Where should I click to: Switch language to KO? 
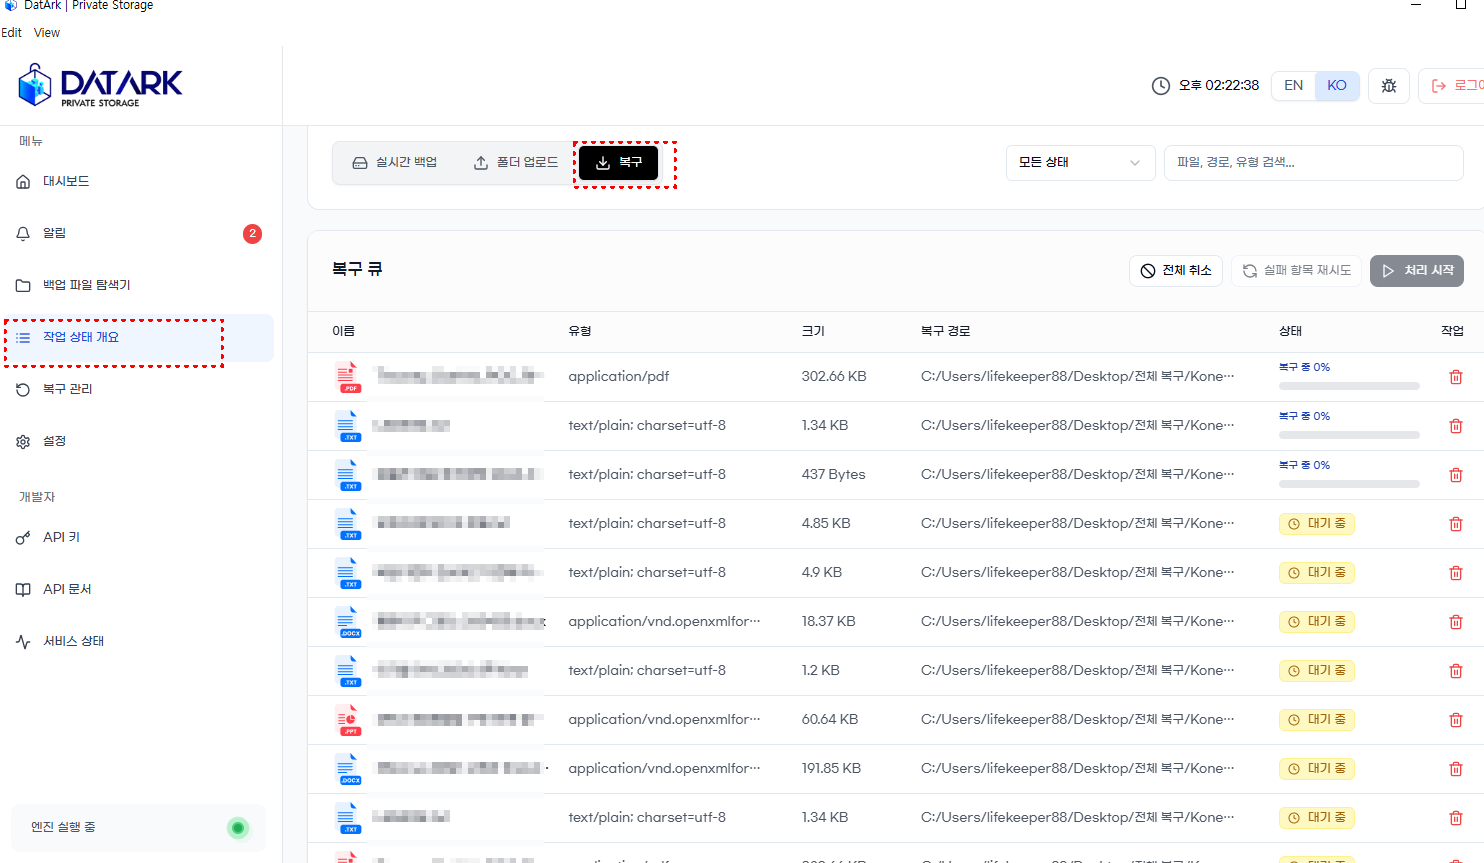coord(1337,86)
